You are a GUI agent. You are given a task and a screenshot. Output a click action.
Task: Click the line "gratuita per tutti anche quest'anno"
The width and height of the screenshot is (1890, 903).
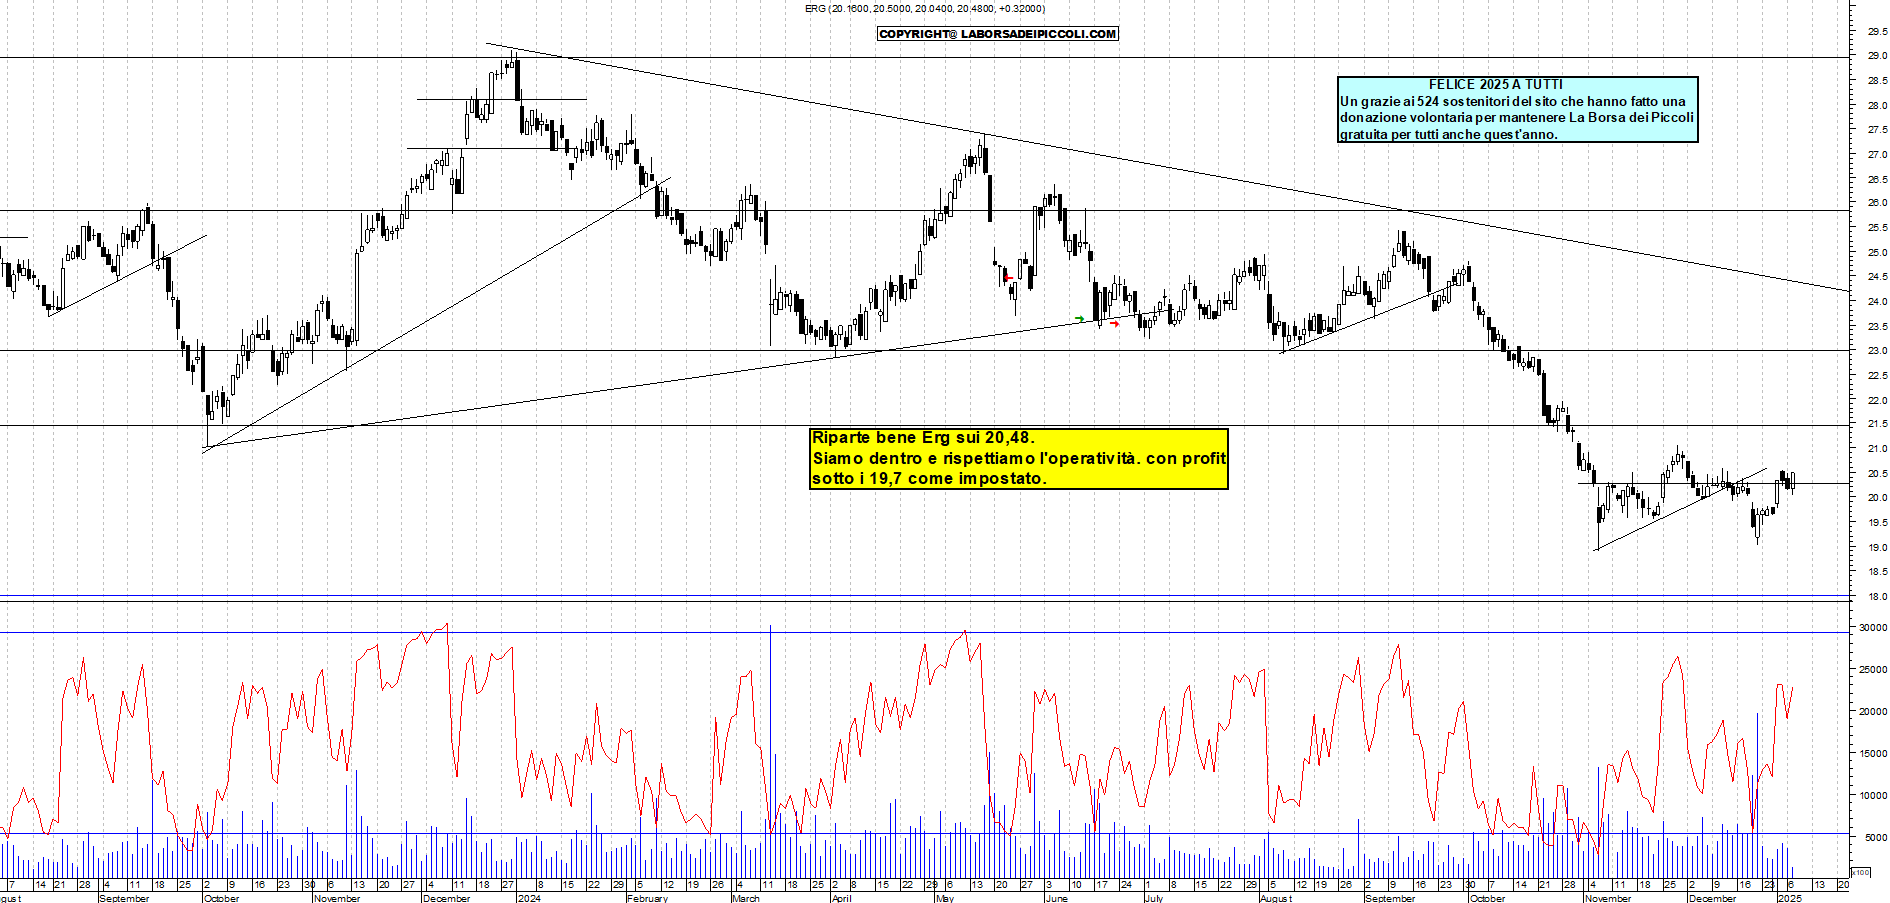point(1448,134)
